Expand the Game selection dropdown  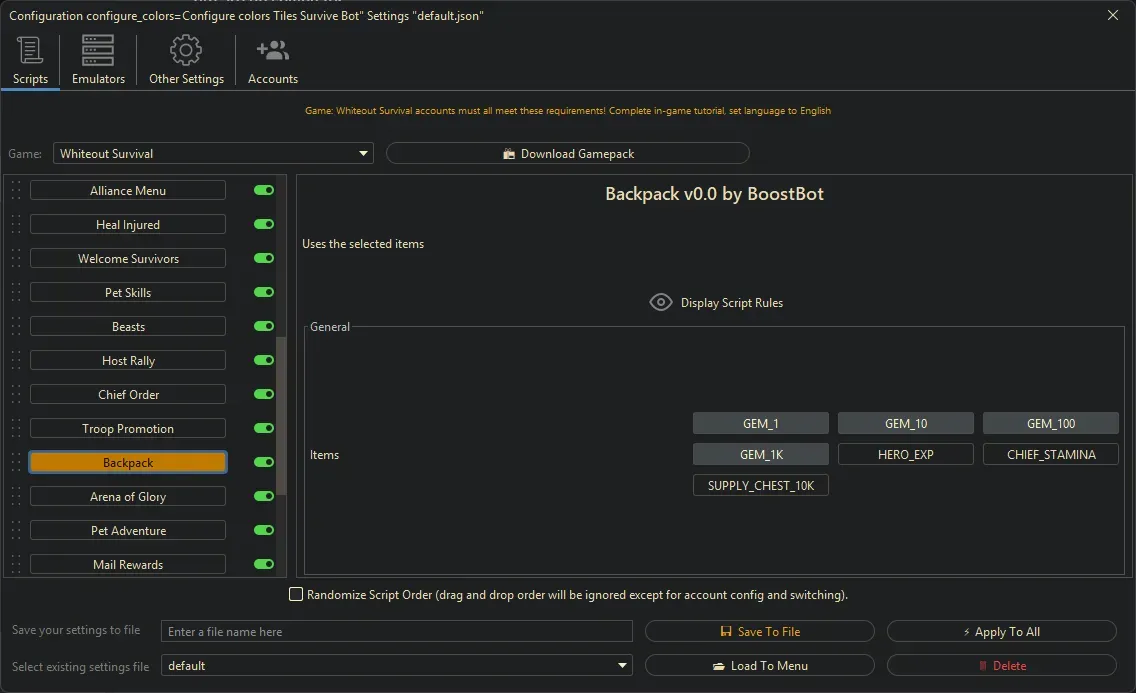coord(363,154)
